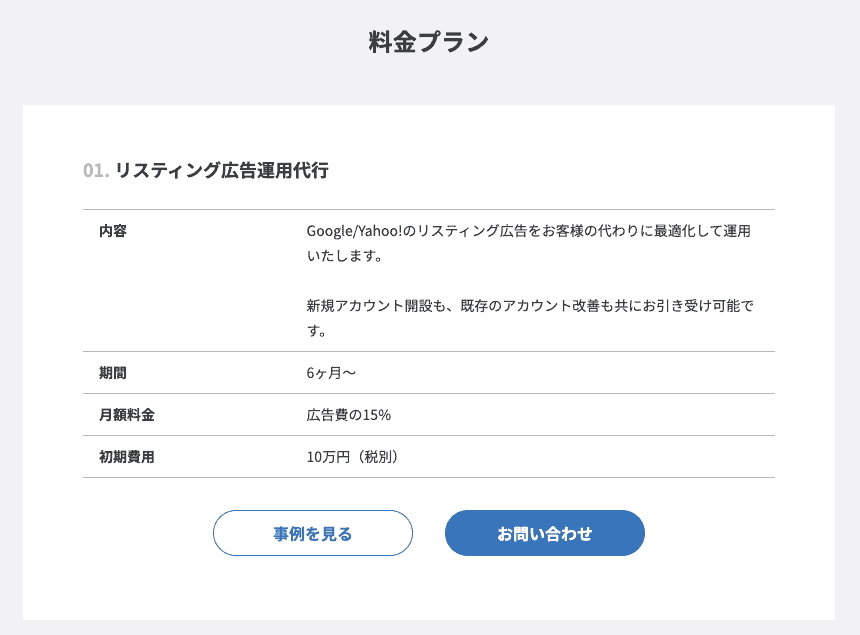Select the 6ヶ月〜 period value
Image resolution: width=860 pixels, height=635 pixels.
pyautogui.click(x=331, y=373)
